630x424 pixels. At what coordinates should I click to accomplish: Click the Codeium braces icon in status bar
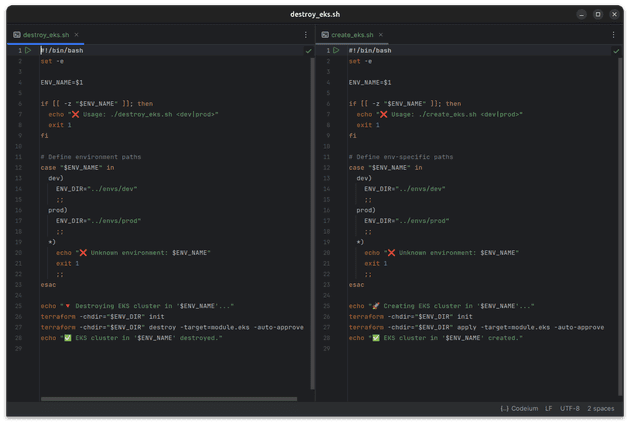[x=504, y=409]
